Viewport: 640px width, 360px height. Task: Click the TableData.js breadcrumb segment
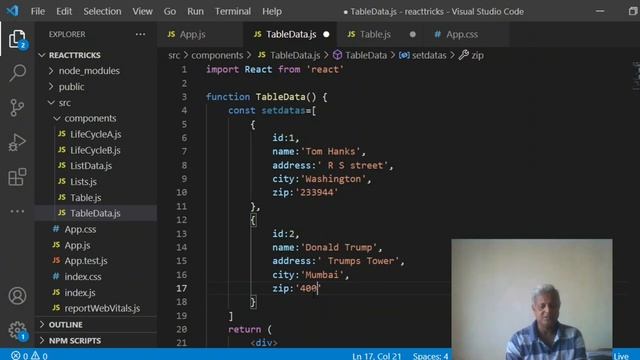[295, 55]
